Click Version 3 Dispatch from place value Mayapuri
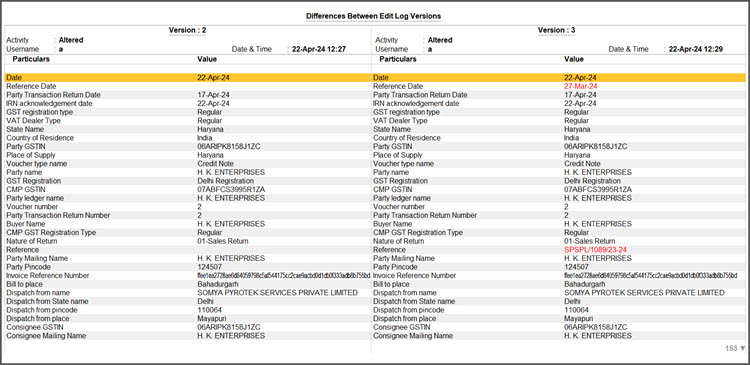Image resolution: width=750 pixels, height=365 pixels. tap(579, 319)
